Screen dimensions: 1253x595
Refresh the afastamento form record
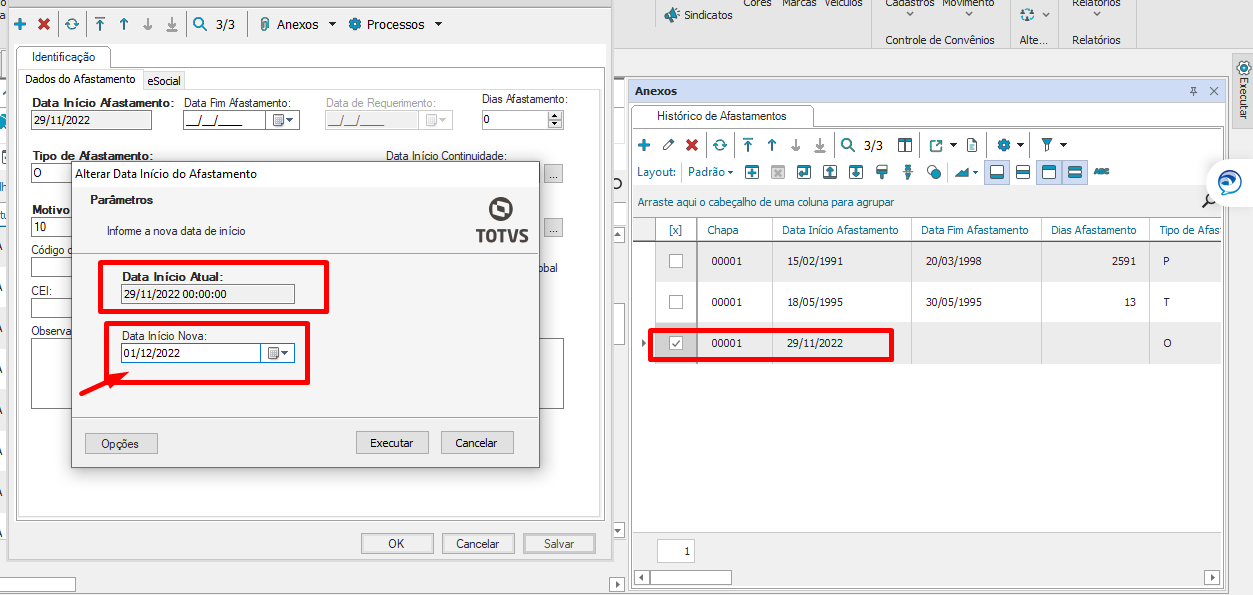pyautogui.click(x=71, y=24)
